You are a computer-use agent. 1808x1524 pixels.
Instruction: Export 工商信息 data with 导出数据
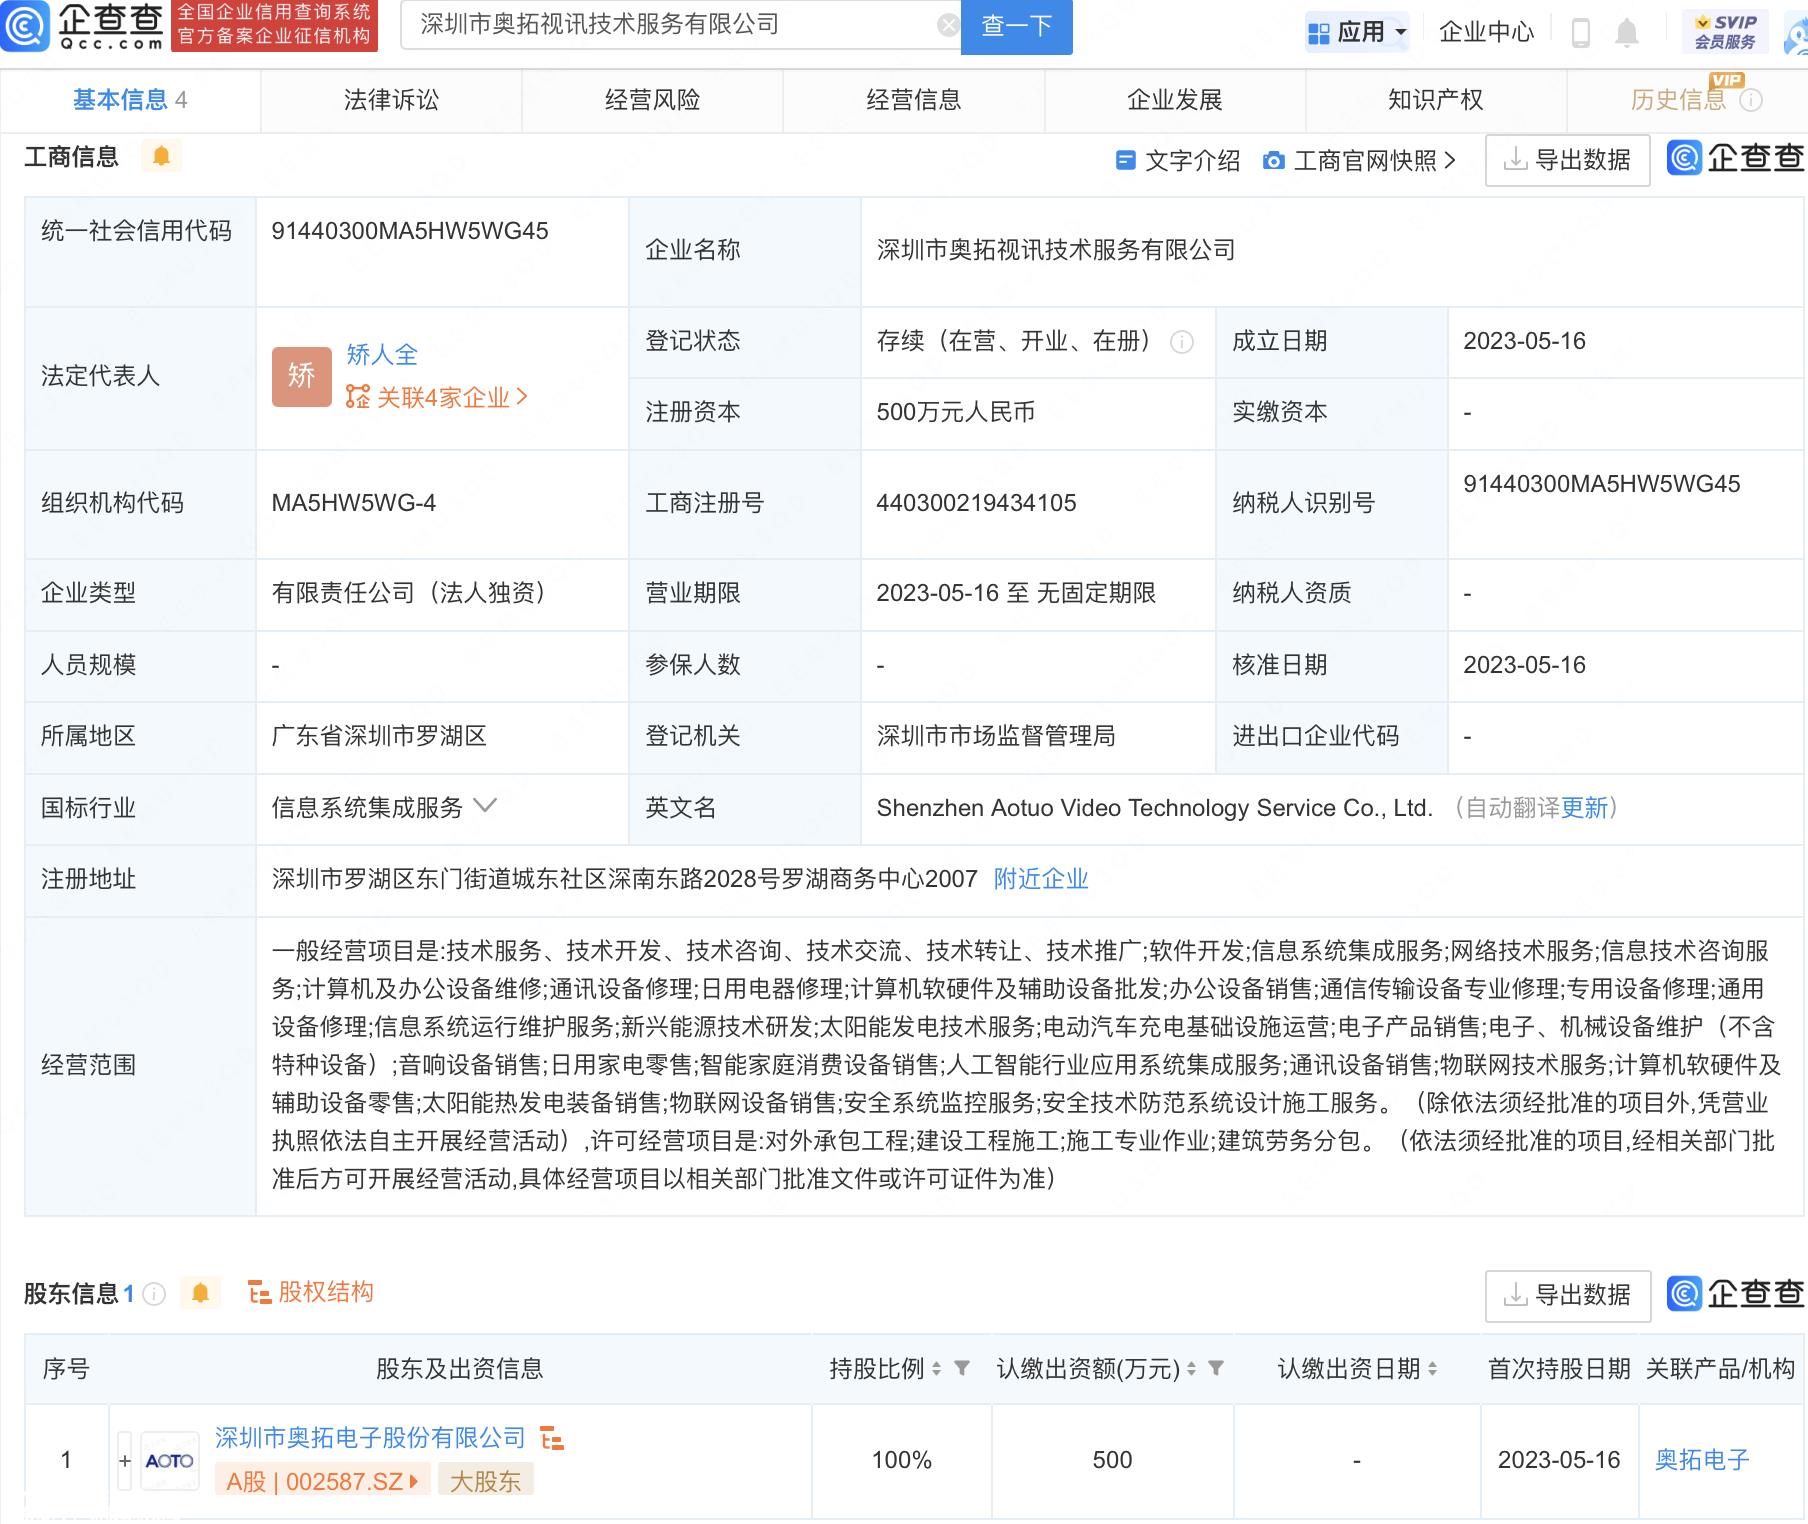point(1567,160)
